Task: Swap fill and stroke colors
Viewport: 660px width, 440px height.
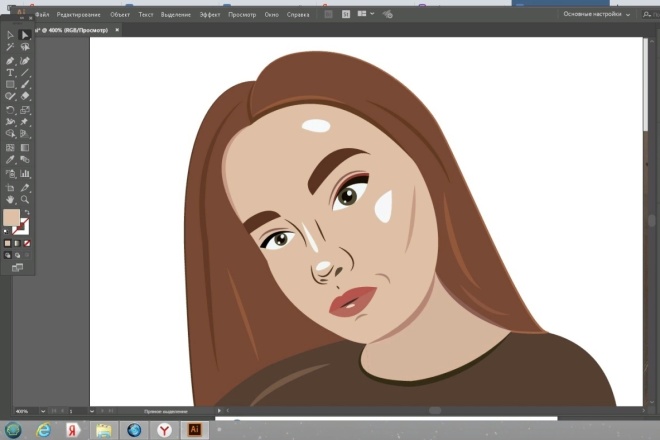Action: coord(27,212)
